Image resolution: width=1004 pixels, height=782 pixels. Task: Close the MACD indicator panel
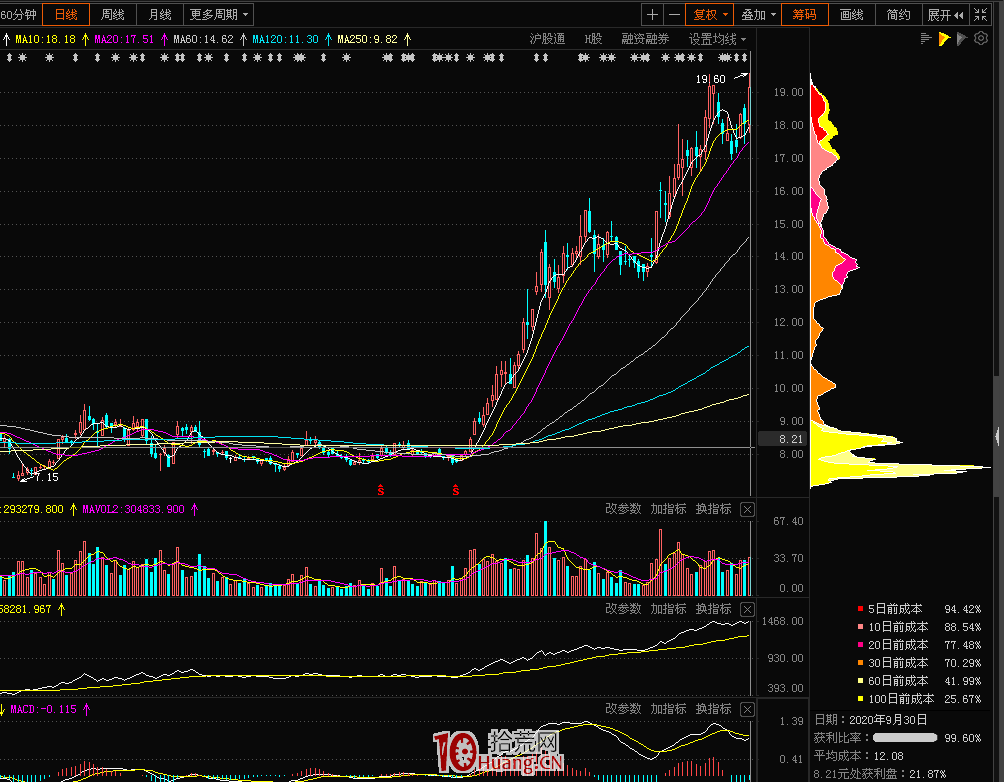[x=747, y=708]
